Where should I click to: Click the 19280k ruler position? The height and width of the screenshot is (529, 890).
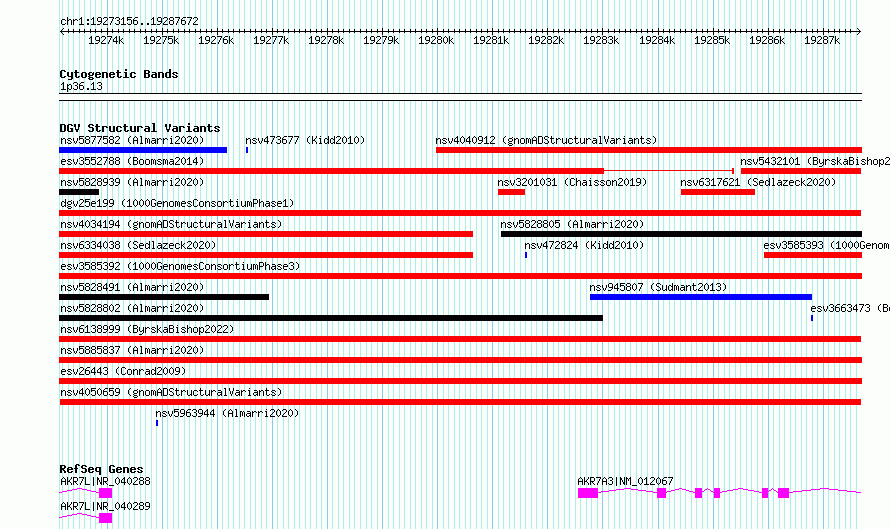coord(436,40)
